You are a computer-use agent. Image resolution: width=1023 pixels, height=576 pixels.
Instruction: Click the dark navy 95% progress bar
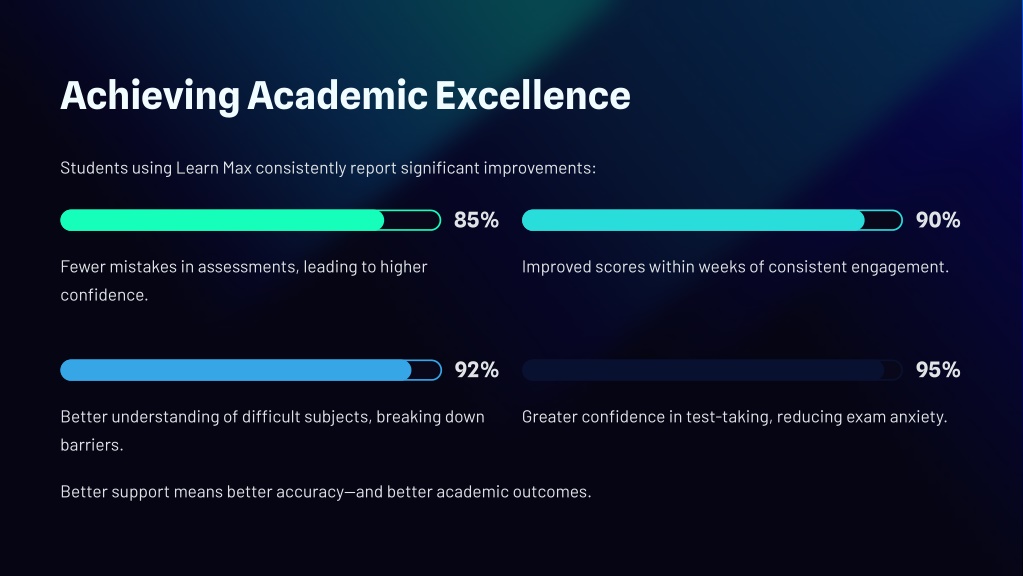pos(712,370)
